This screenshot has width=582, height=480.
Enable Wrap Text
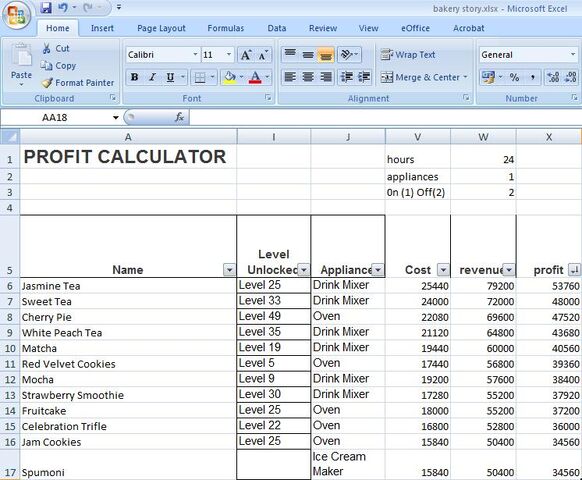pos(408,55)
